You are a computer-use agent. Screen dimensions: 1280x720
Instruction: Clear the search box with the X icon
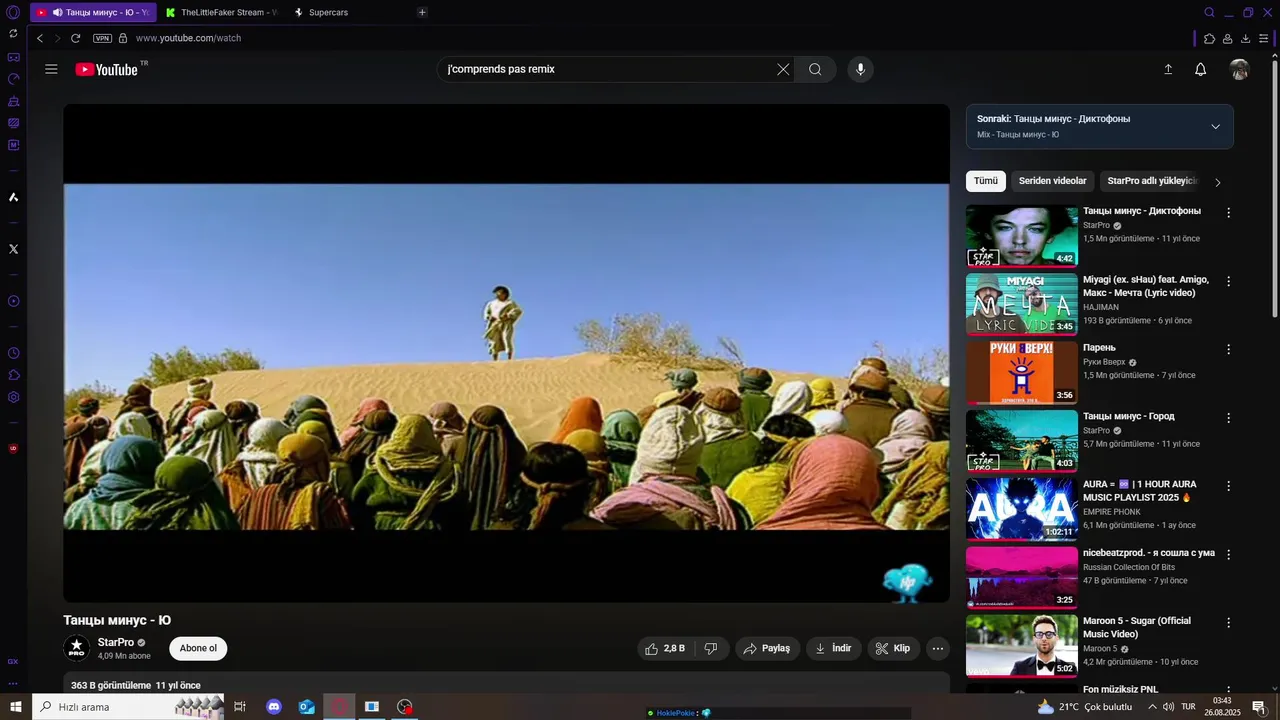click(783, 69)
